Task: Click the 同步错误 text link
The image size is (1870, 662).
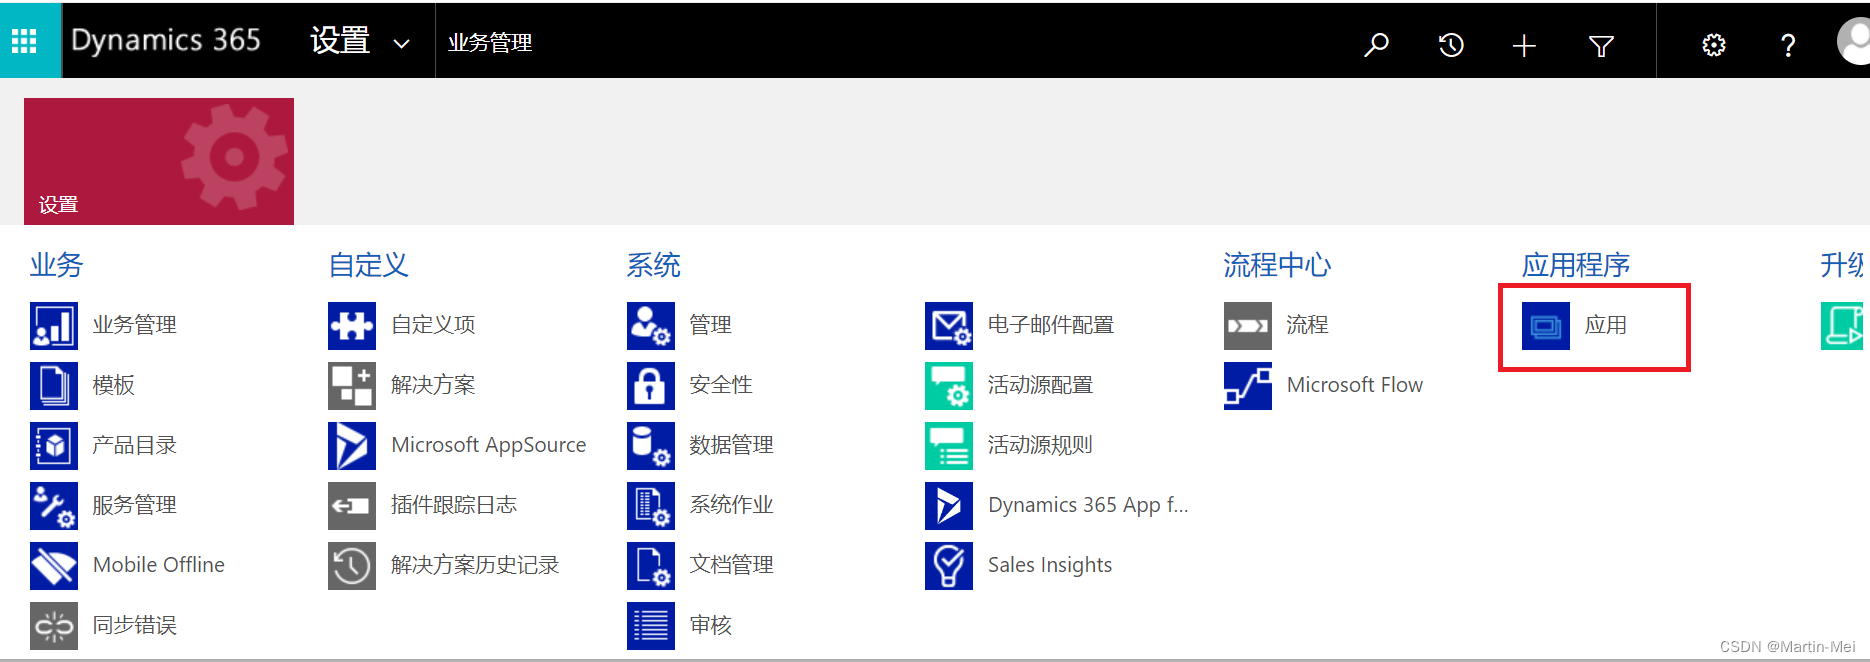Action: point(135,625)
